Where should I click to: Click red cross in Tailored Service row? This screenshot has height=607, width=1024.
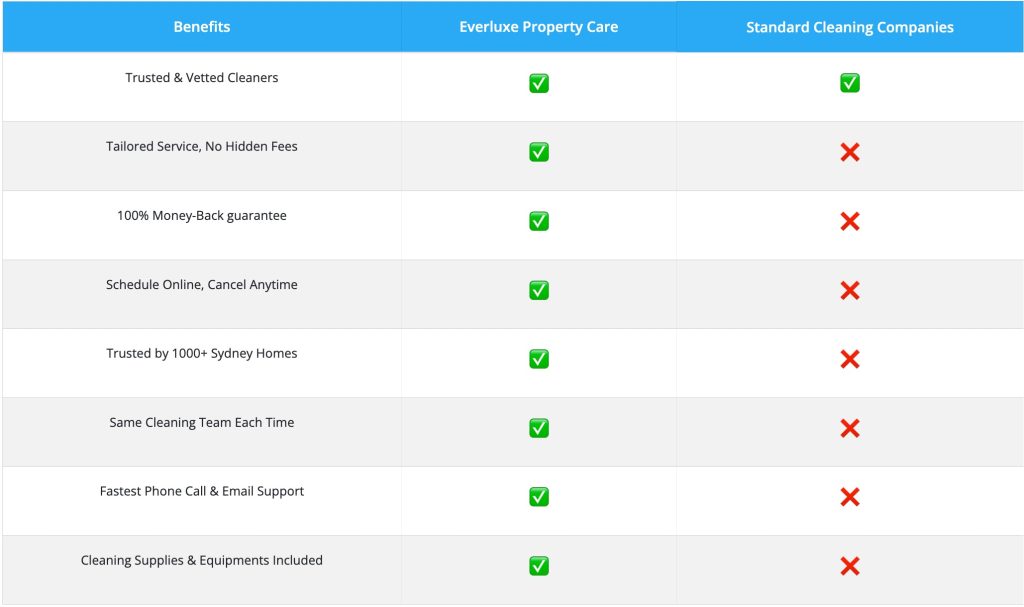[x=850, y=152]
